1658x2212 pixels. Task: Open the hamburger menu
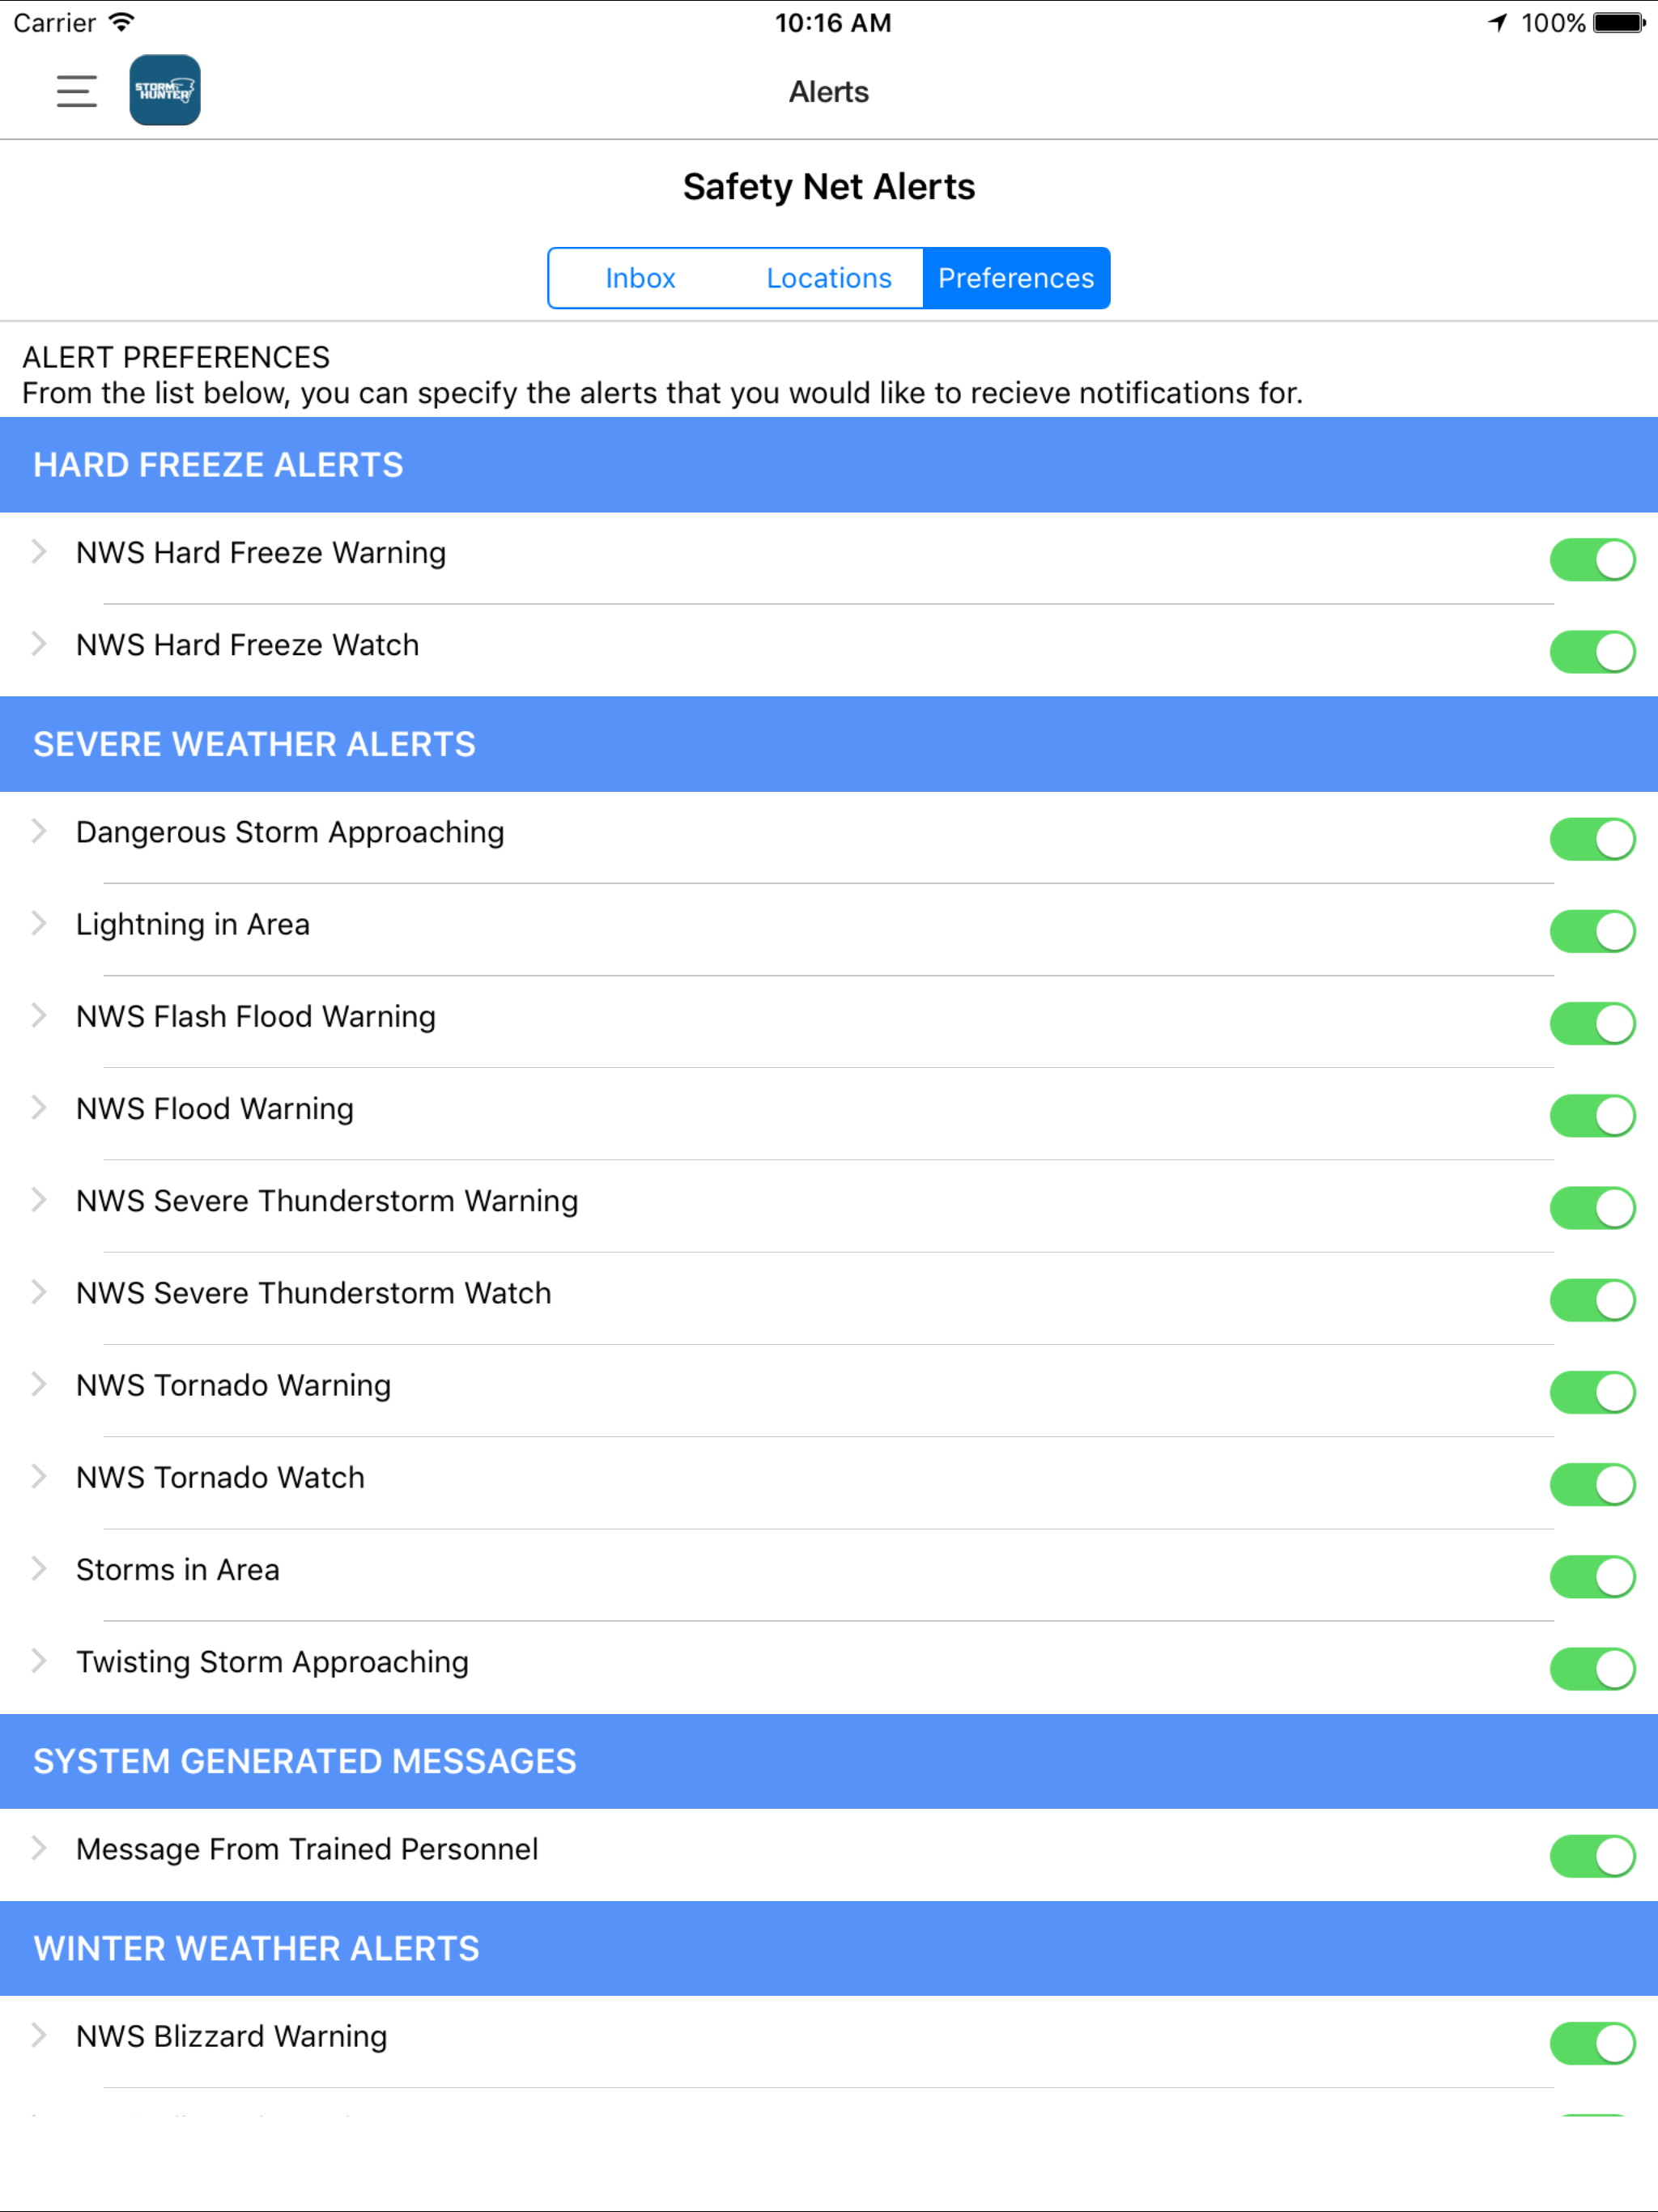[x=77, y=91]
